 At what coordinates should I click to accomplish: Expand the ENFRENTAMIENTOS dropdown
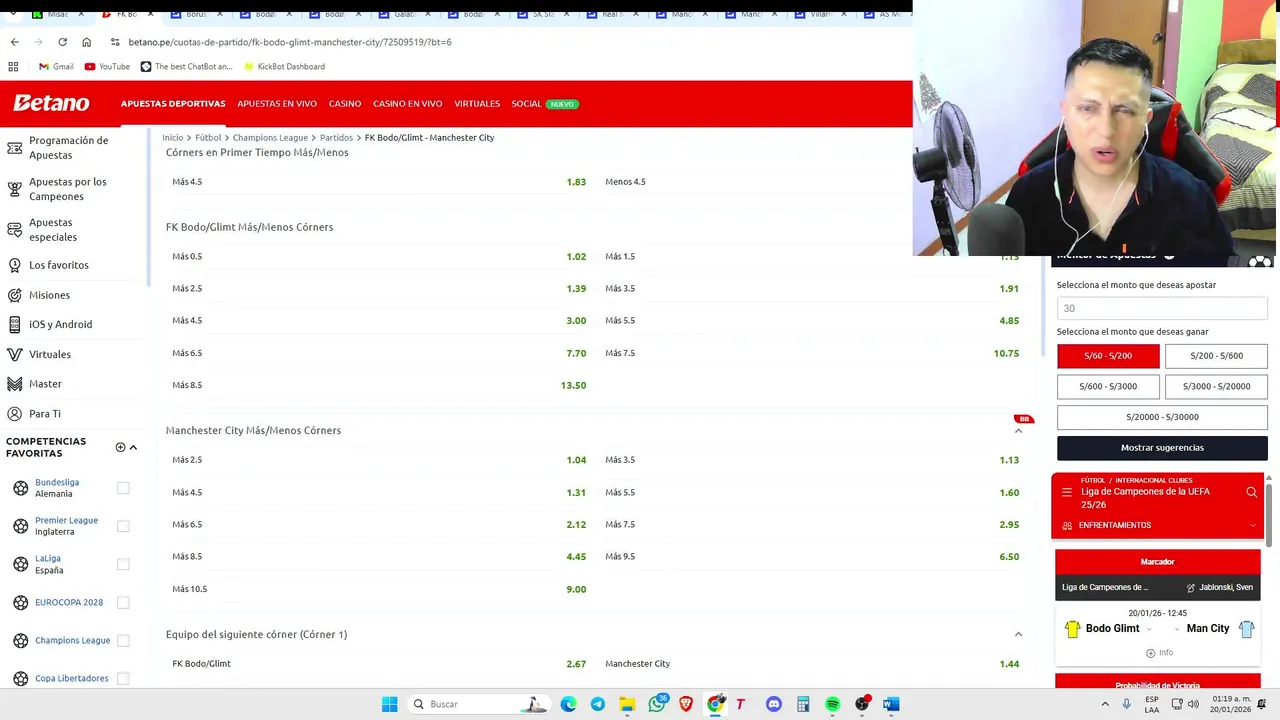point(1253,525)
